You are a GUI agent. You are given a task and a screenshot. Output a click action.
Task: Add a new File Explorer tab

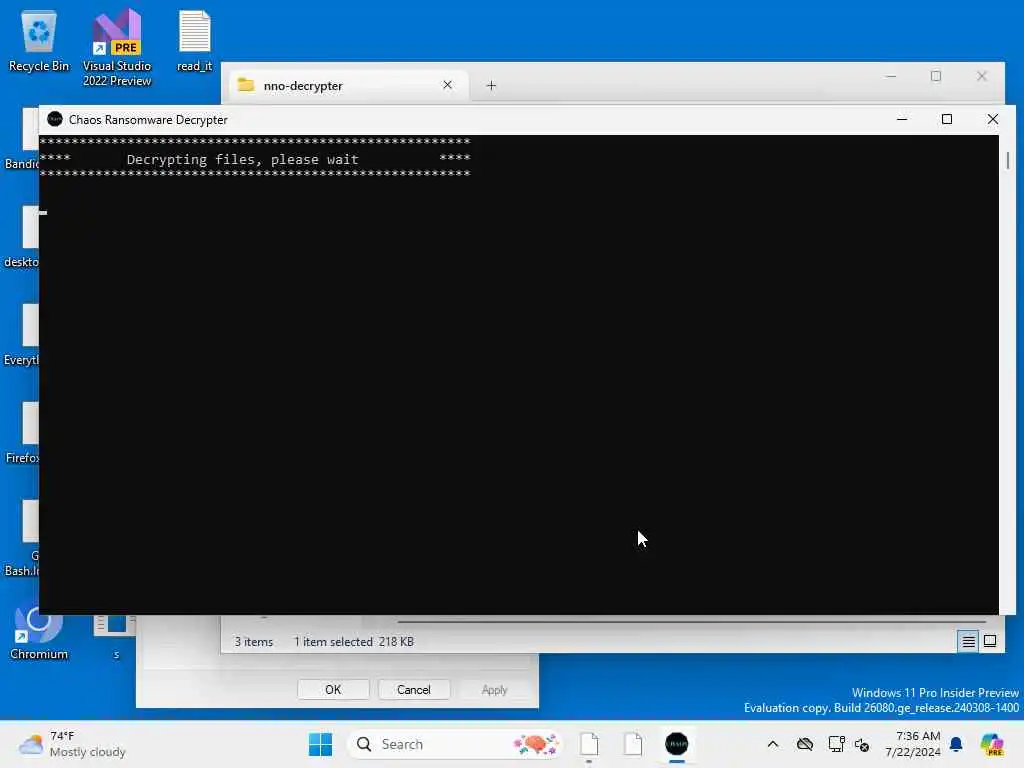[x=491, y=86]
